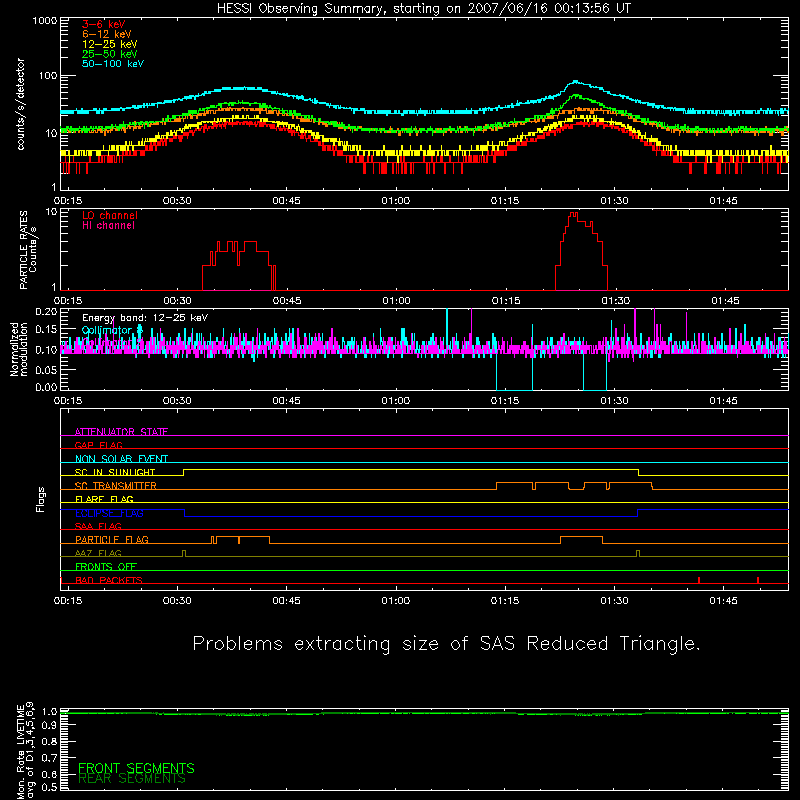Click the BAD_PACKETS spike near 01:42
The width and height of the screenshot is (800, 800).
699,580
